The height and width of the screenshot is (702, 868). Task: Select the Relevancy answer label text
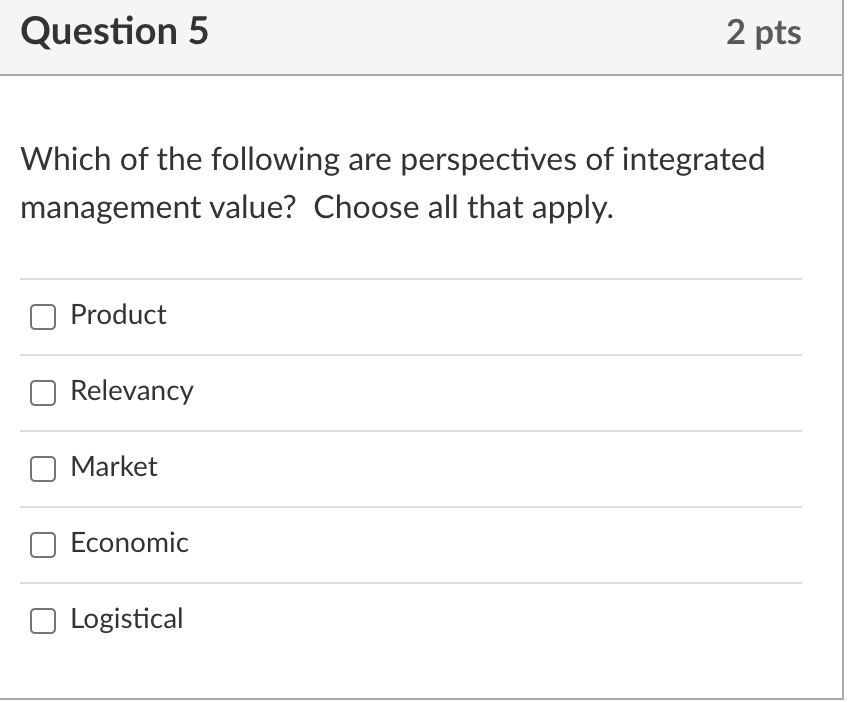(131, 392)
